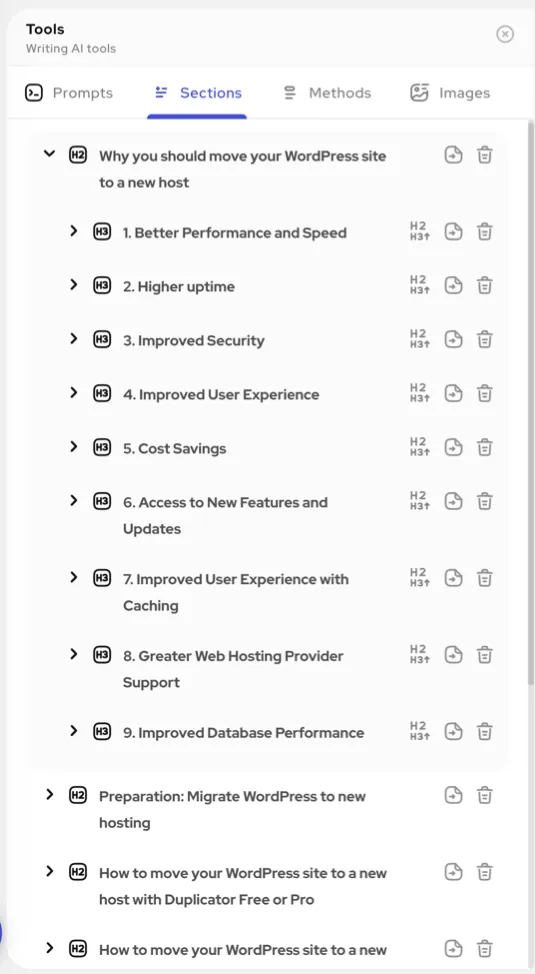Image resolution: width=535 pixels, height=974 pixels.
Task: Close the Tools panel
Action: click(x=505, y=34)
